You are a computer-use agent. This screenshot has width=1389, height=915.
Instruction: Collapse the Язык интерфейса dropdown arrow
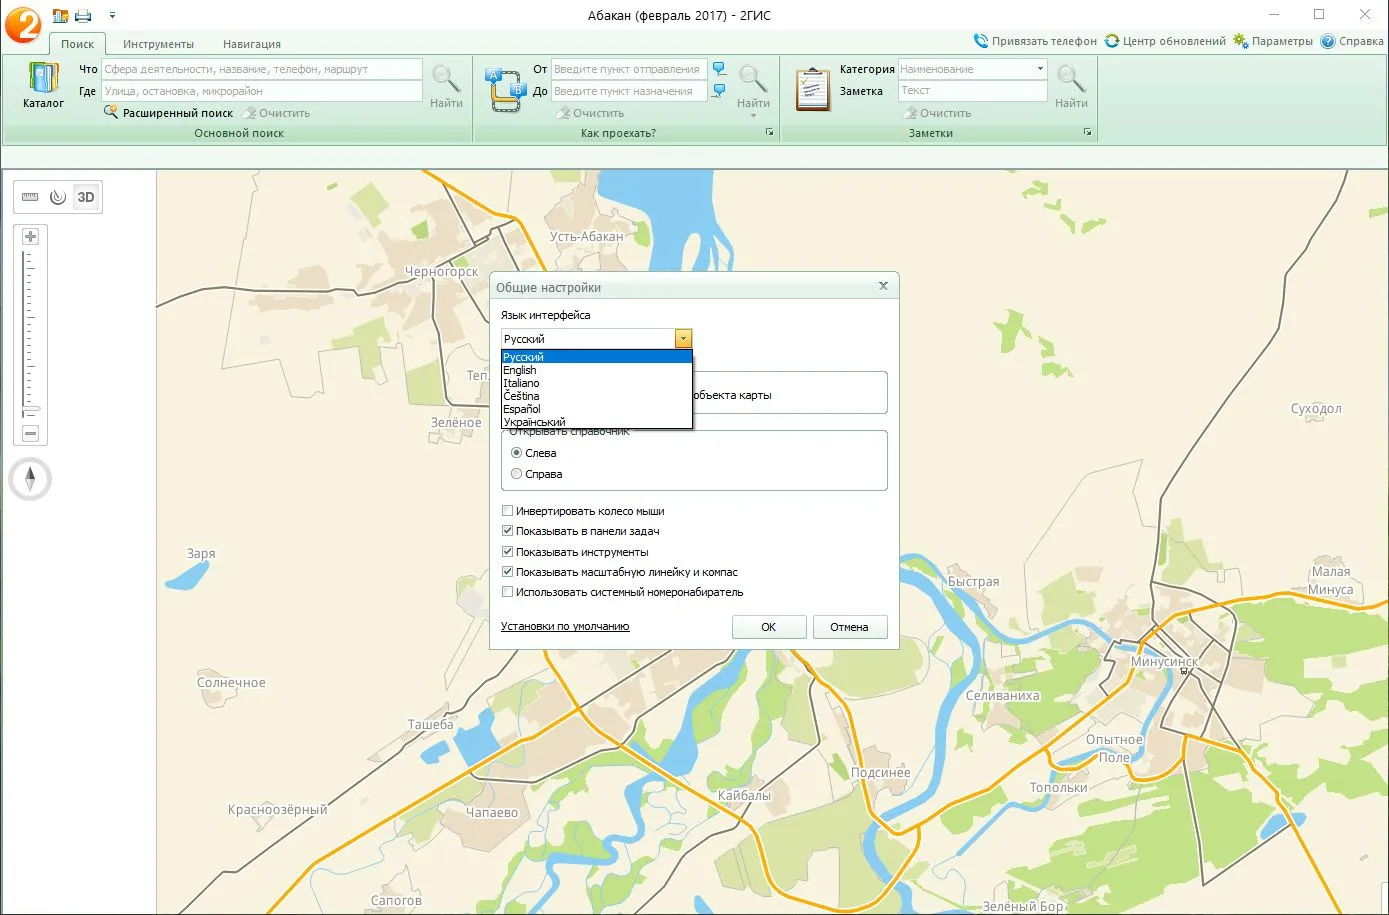(683, 339)
